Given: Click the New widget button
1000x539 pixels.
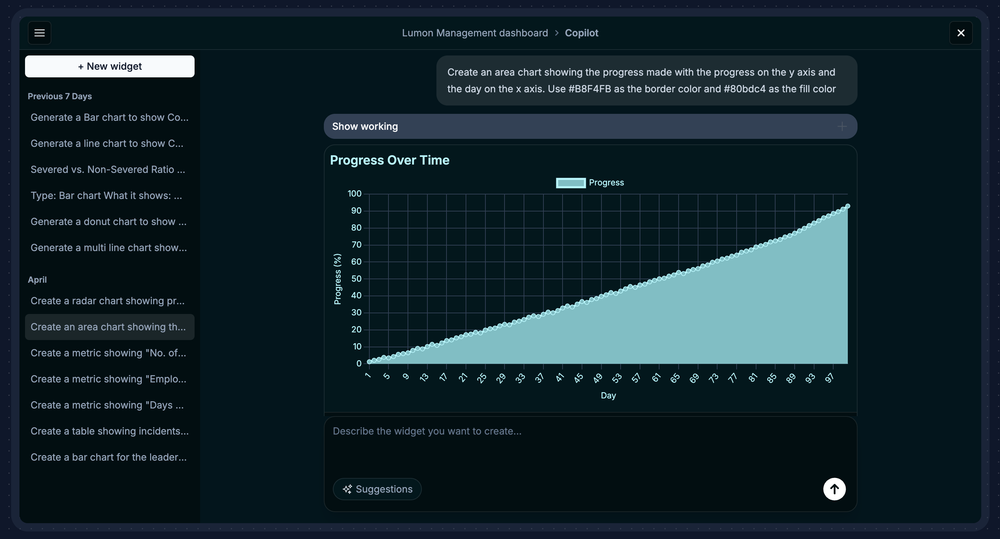Looking at the screenshot, I should point(110,67).
